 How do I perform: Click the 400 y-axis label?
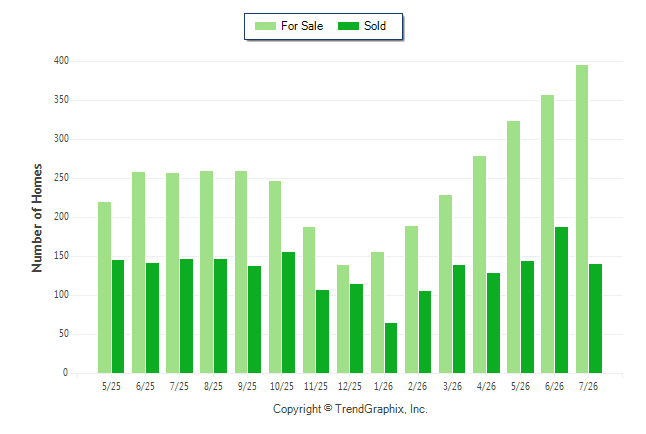pos(61,61)
